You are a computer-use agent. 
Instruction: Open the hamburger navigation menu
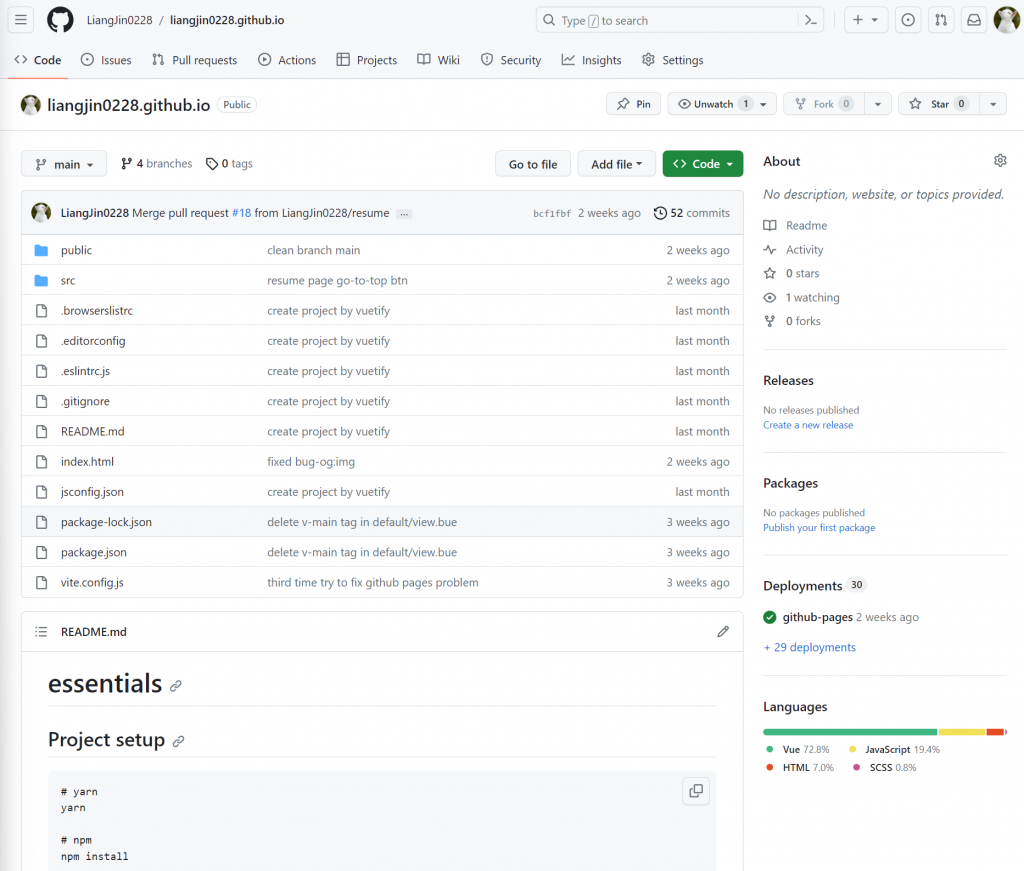pos(21,20)
